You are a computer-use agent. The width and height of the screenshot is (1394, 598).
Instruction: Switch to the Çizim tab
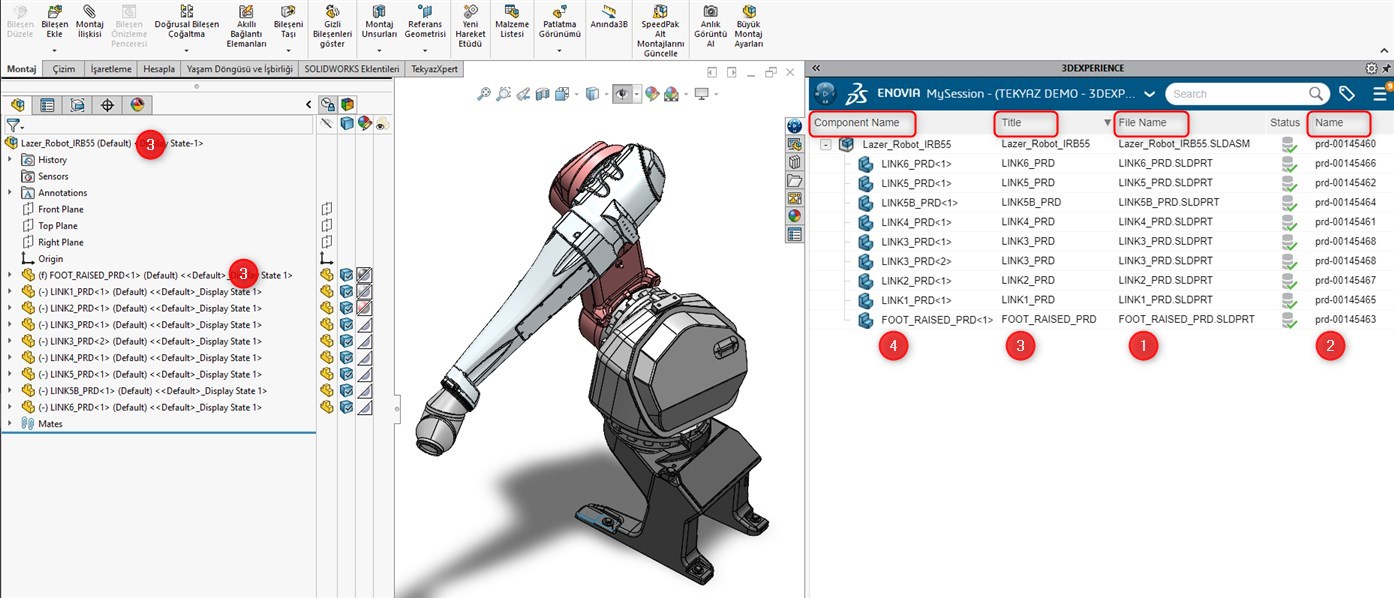click(x=64, y=69)
